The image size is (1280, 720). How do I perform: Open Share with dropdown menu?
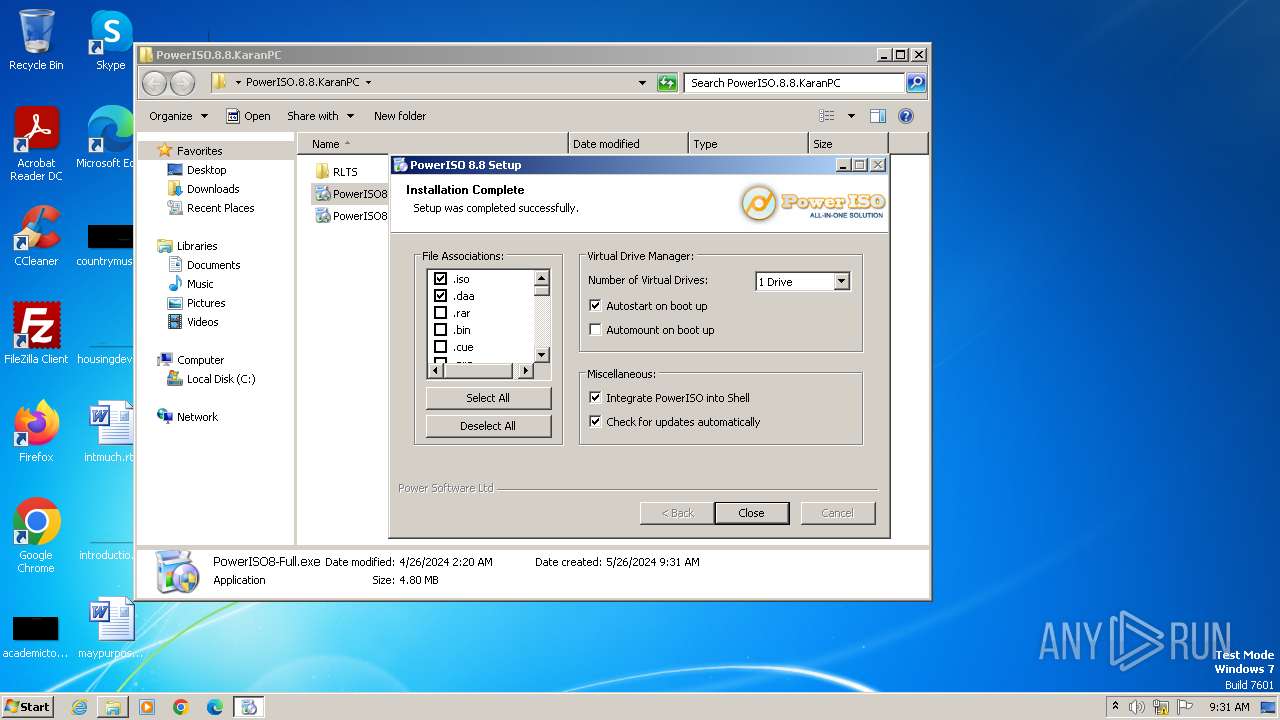coord(320,116)
